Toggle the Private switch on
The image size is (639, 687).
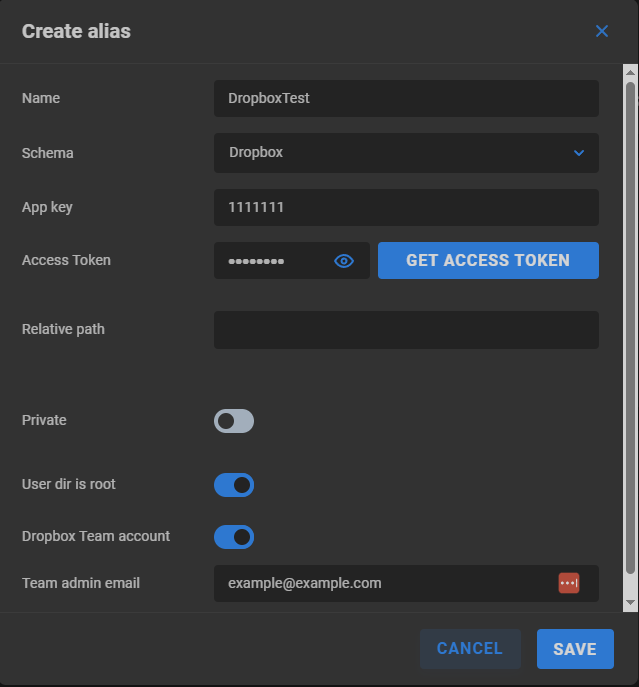(x=234, y=421)
